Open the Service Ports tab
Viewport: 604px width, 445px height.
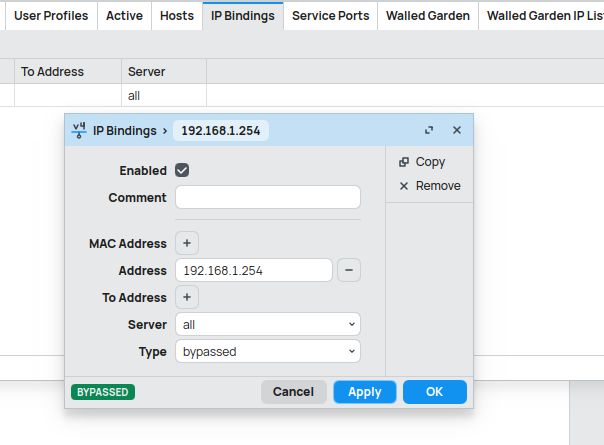(x=330, y=16)
